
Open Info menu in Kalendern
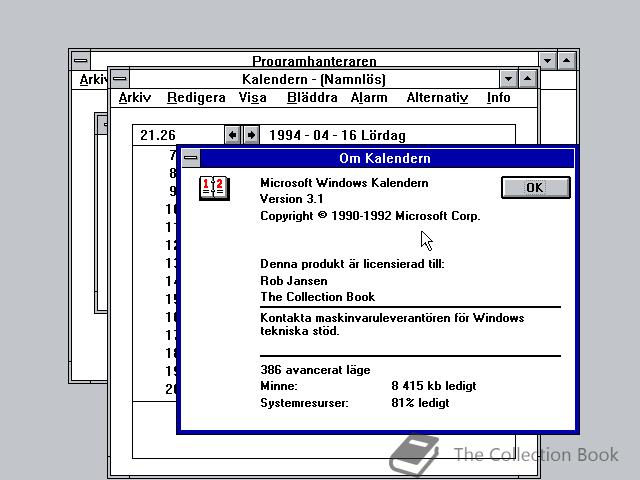point(498,98)
